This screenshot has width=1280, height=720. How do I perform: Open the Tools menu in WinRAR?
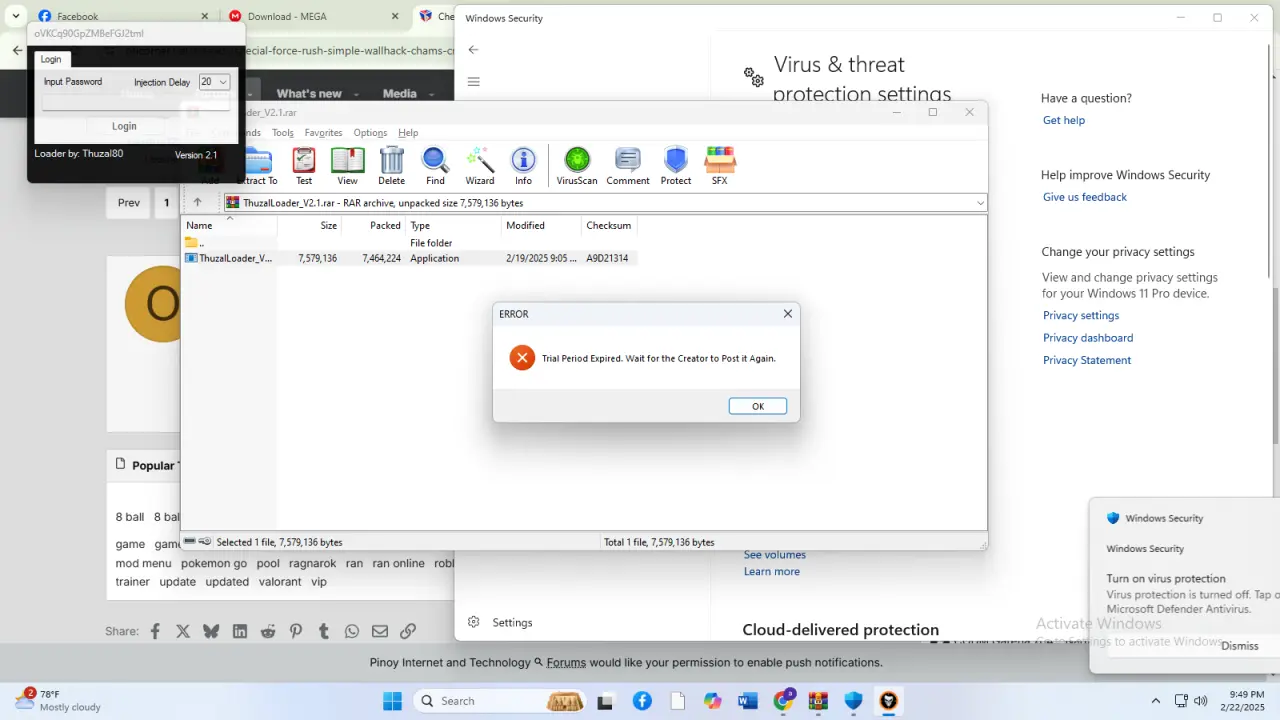[x=283, y=133]
